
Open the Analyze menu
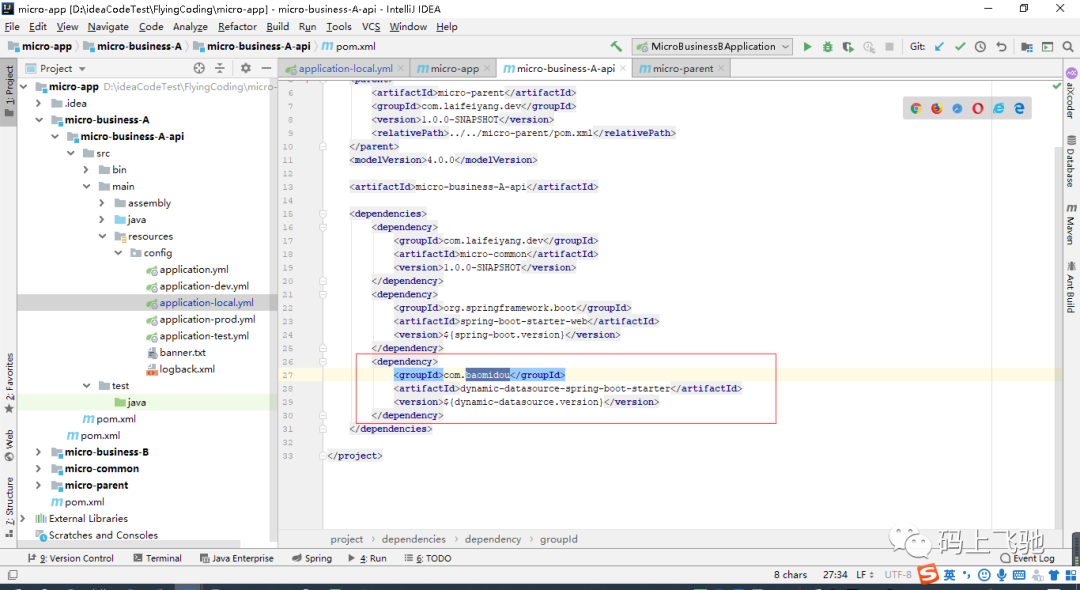tap(190, 26)
